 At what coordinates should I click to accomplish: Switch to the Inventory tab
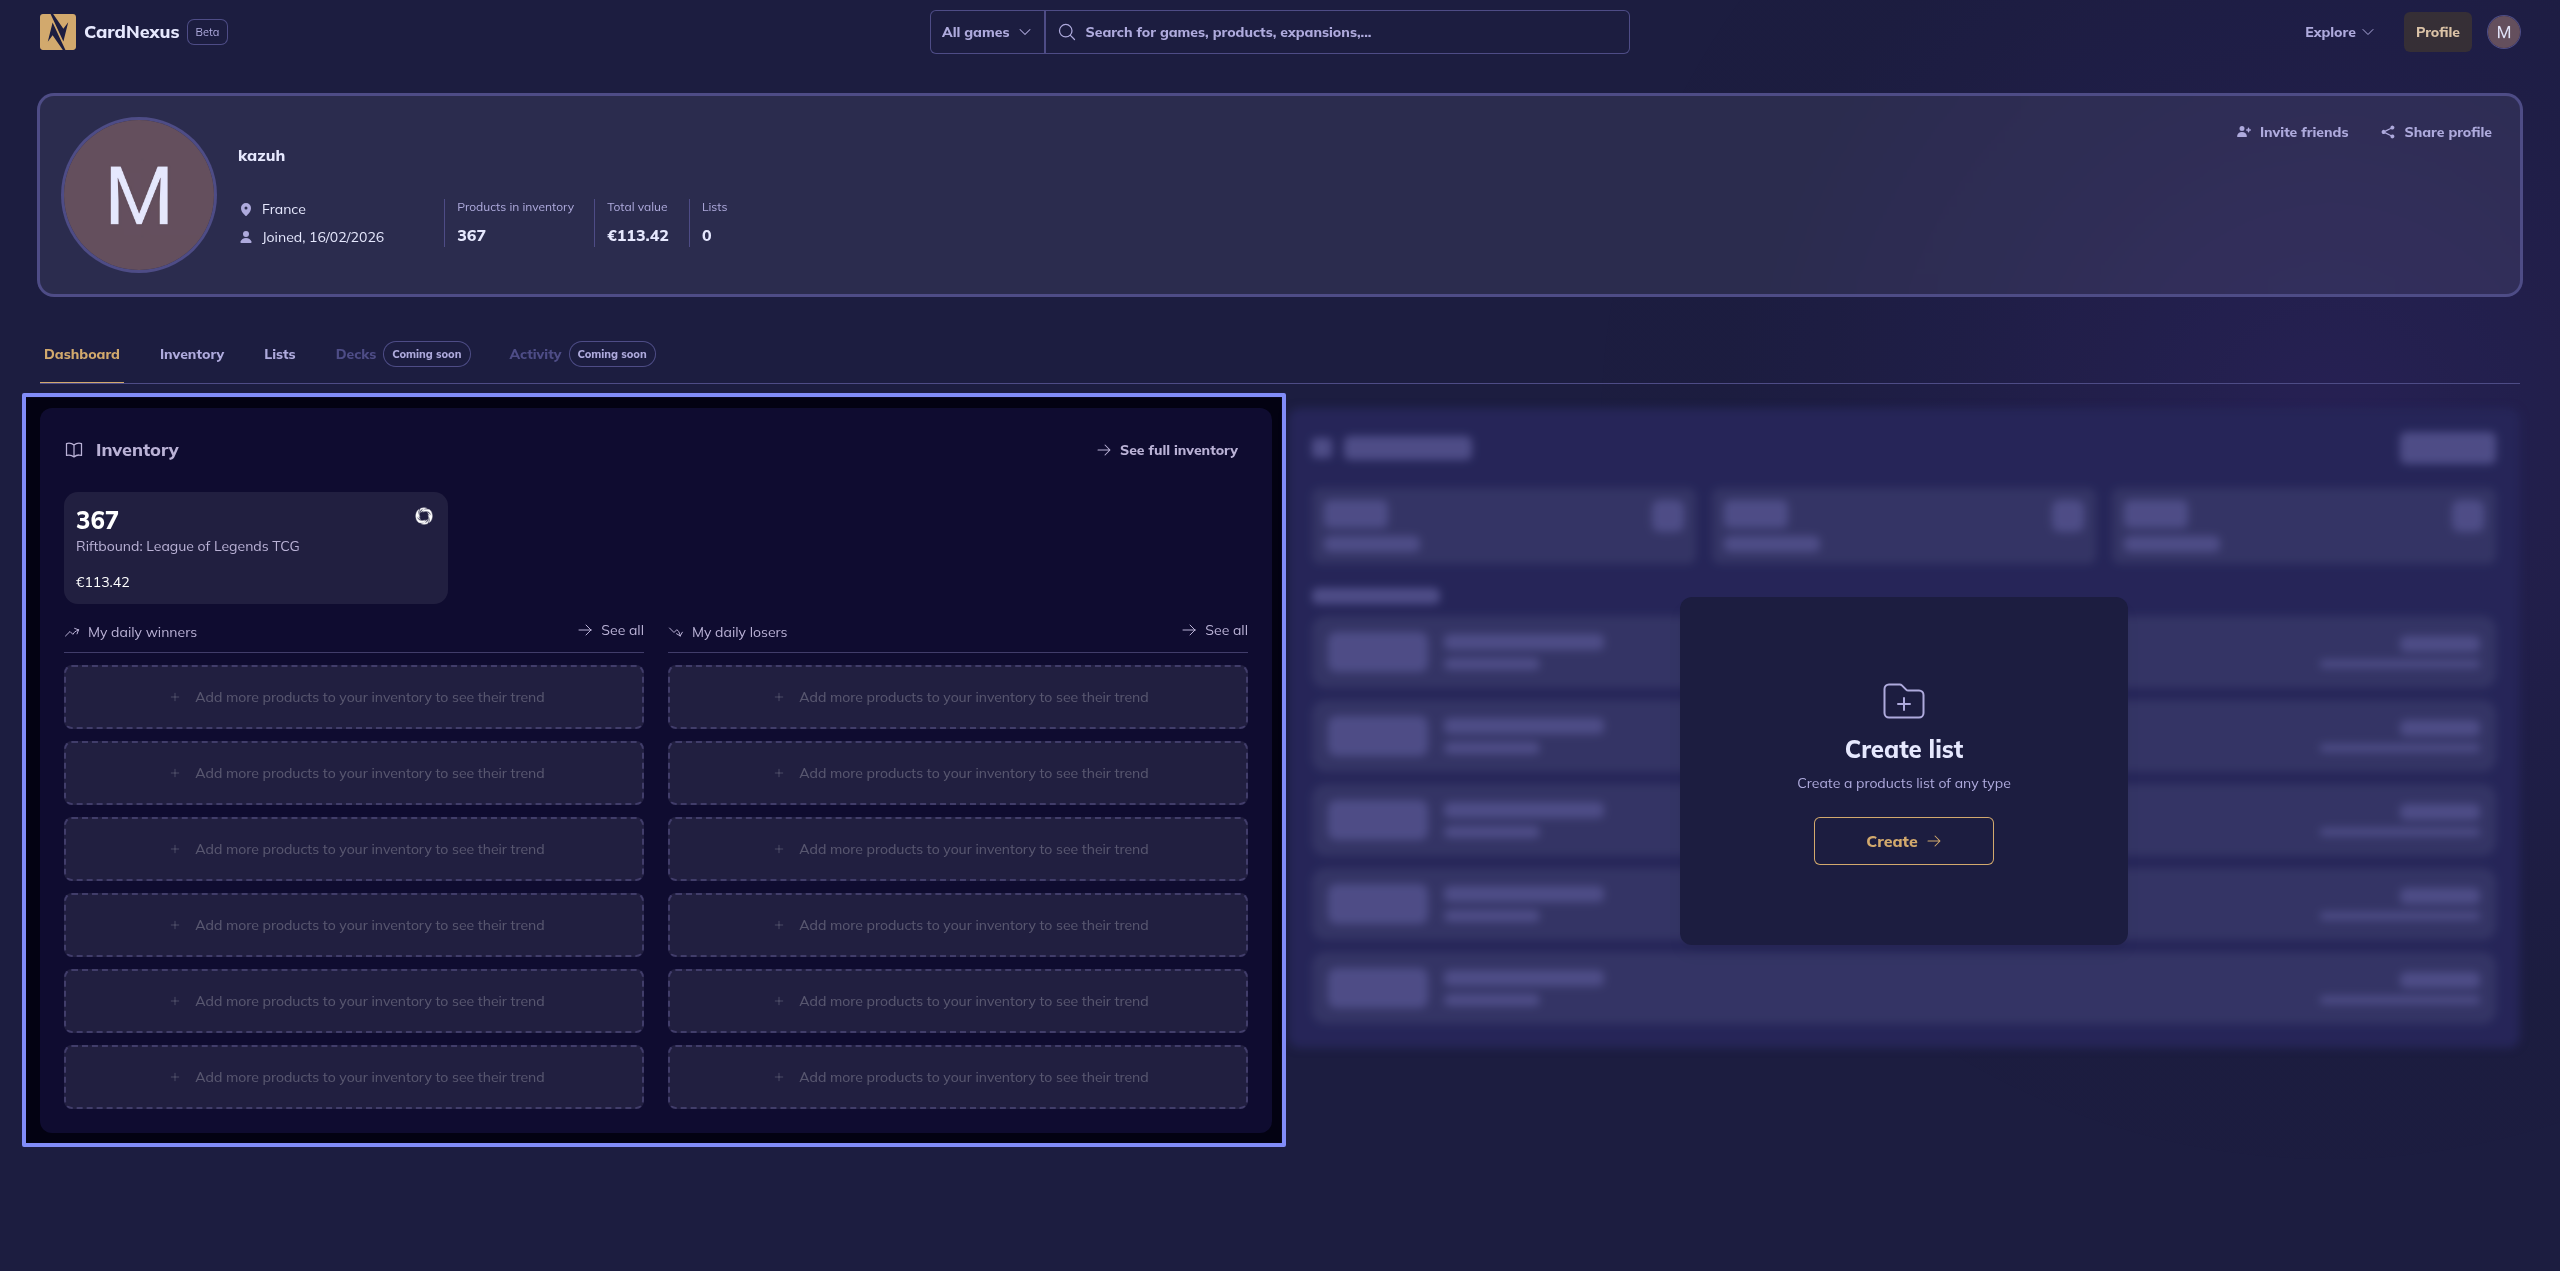point(192,354)
